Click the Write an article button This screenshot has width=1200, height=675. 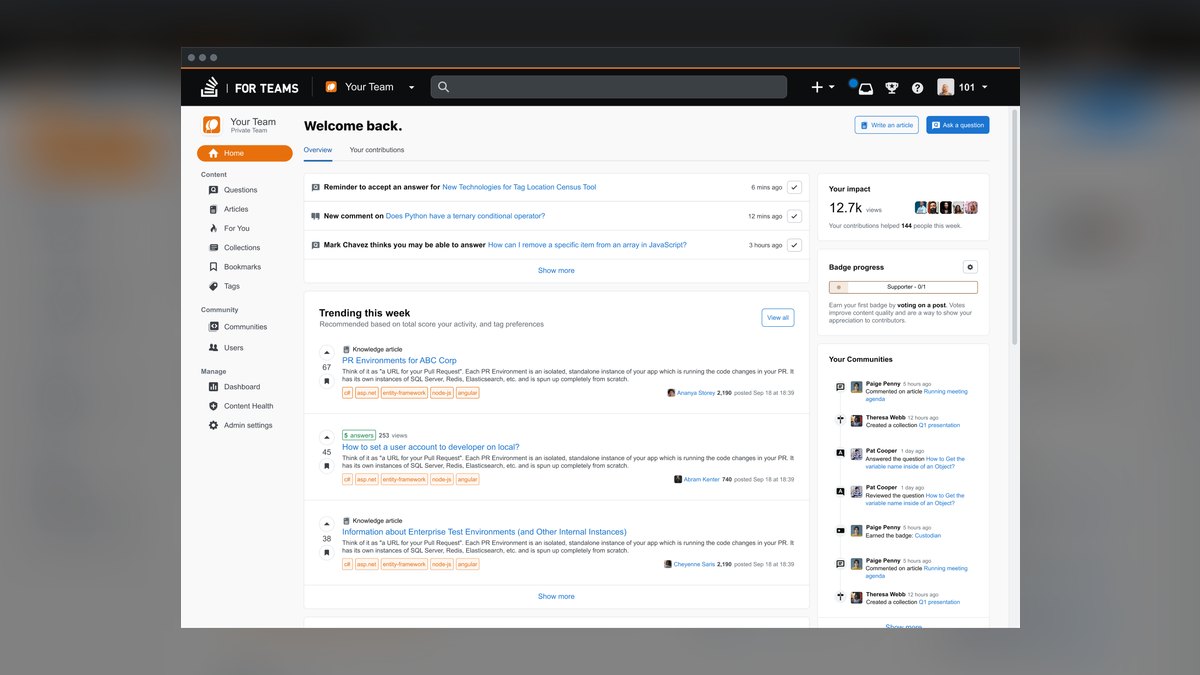pyautogui.click(x=886, y=125)
